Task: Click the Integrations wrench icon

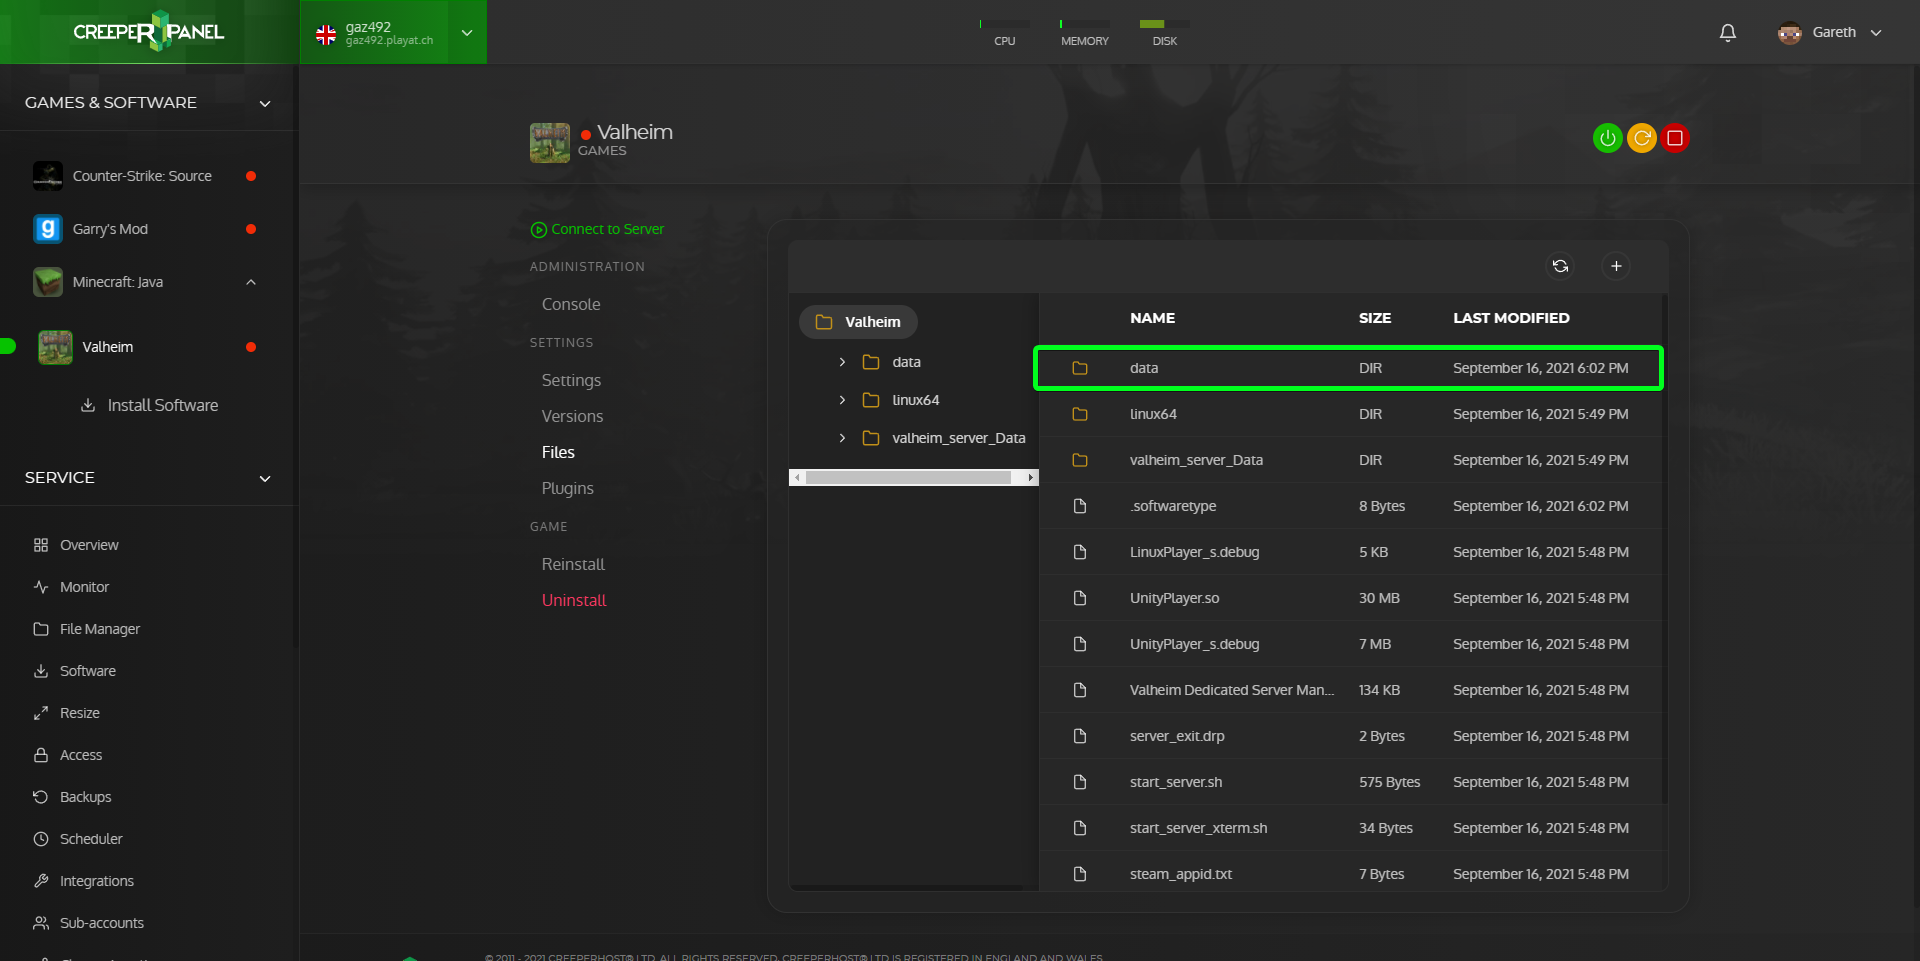Action: click(x=41, y=881)
